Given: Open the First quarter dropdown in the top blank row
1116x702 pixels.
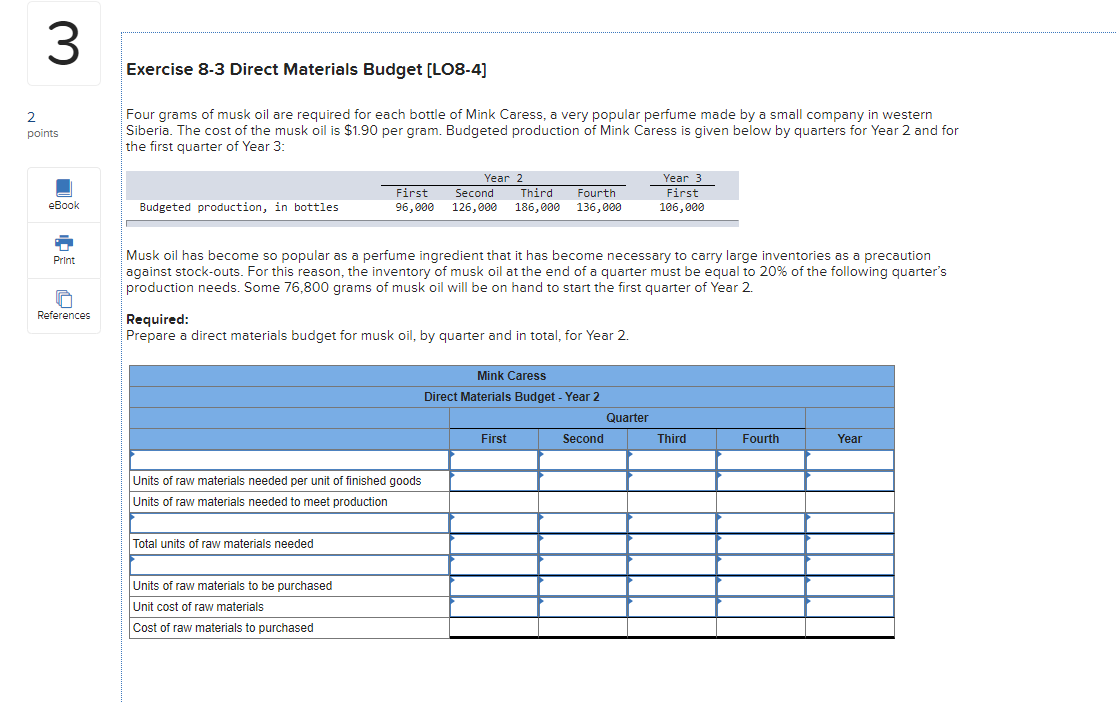Looking at the screenshot, I should coord(494,459).
